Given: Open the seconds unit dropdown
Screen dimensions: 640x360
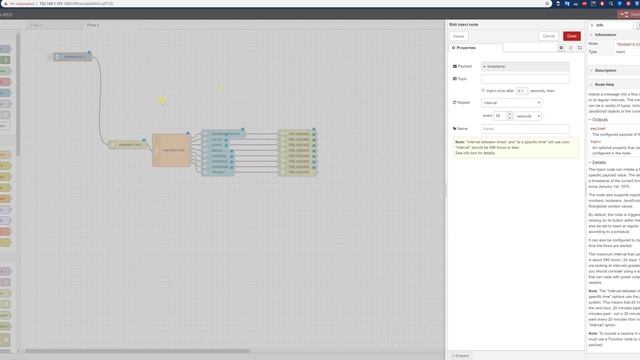Looking at the screenshot, I should click(x=528, y=116).
